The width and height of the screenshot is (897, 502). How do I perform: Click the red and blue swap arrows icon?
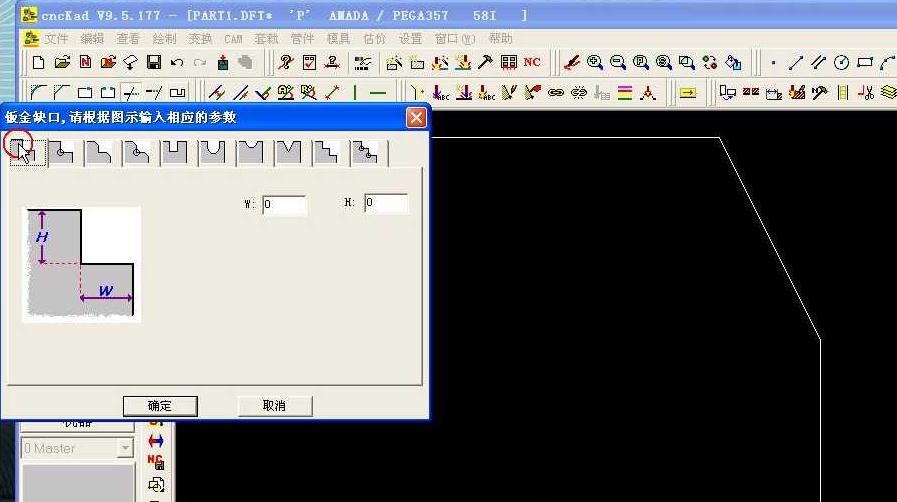[x=156, y=441]
